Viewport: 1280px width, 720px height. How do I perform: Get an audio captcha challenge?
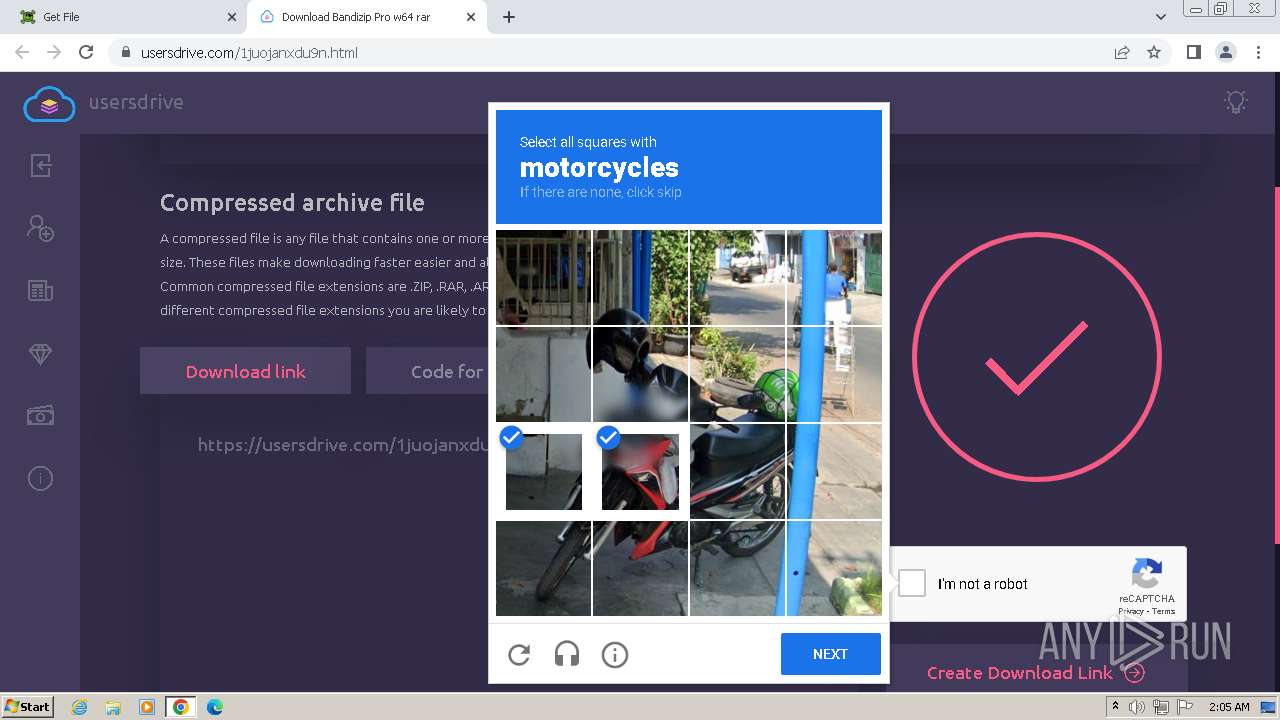click(567, 655)
